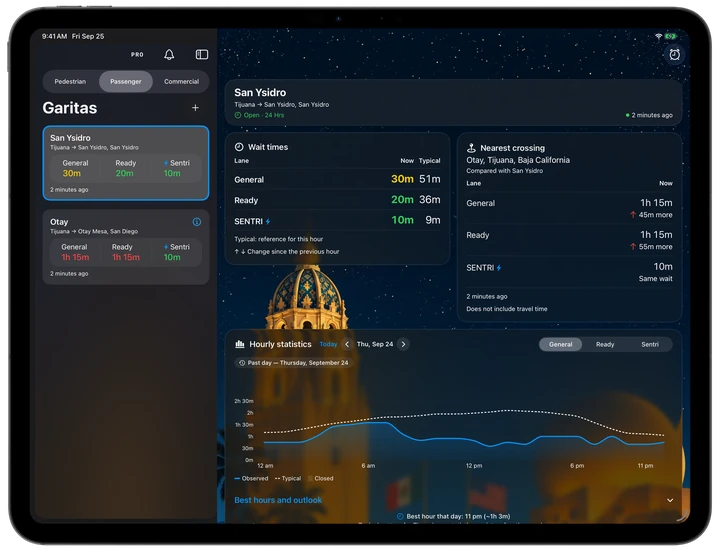The height and width of the screenshot is (552, 720).
Task: Click General typical 51m value
Action: pyautogui.click(x=430, y=179)
